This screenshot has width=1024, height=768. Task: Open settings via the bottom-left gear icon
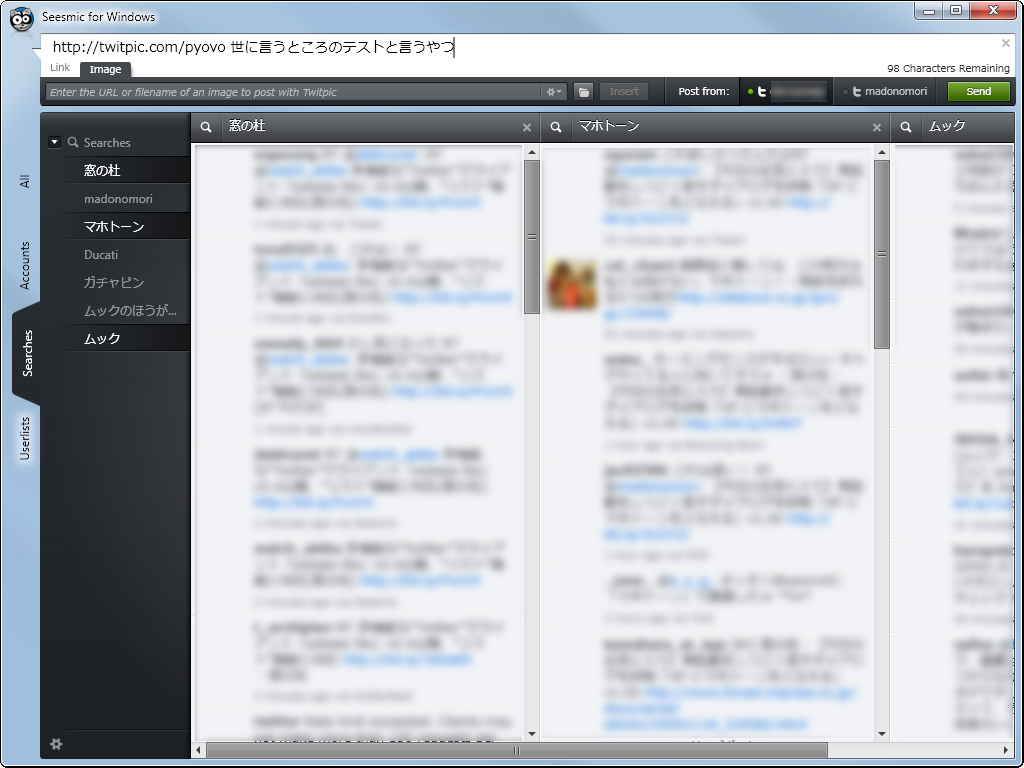pos(56,744)
